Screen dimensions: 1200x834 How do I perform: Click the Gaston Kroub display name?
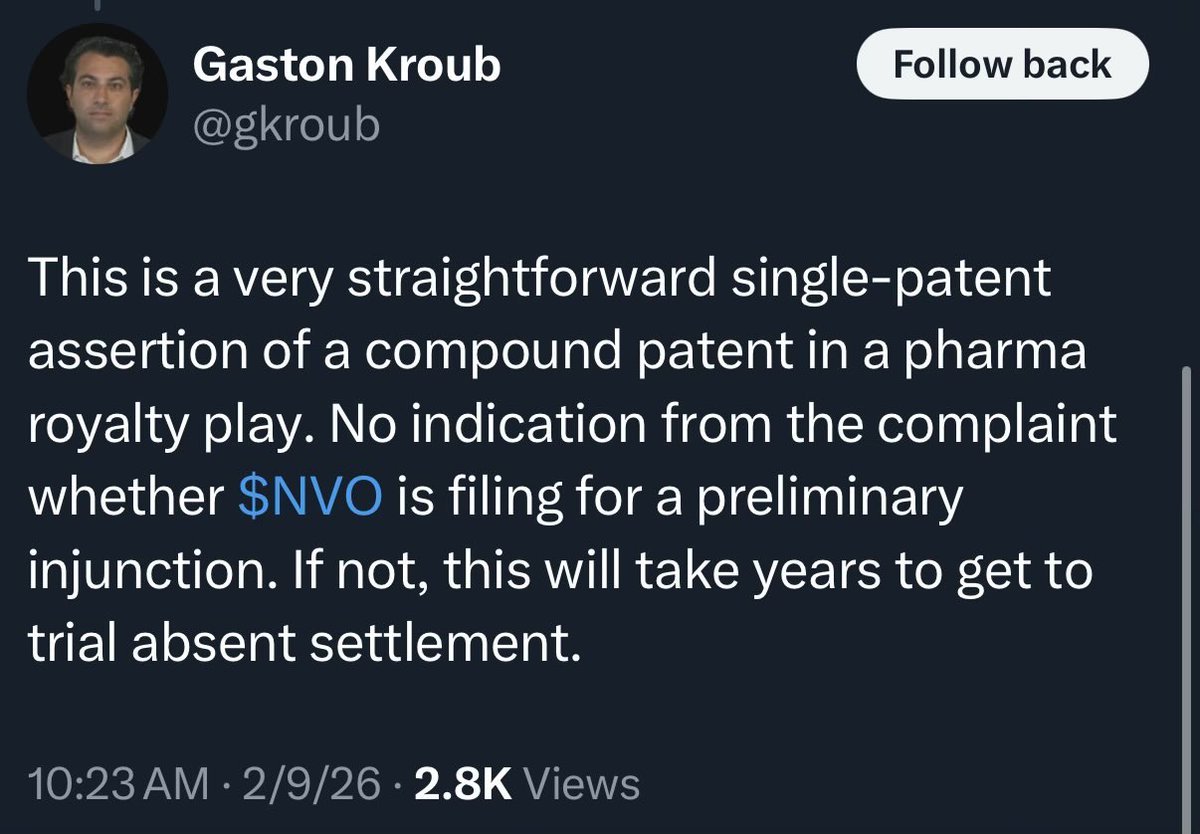tap(346, 66)
